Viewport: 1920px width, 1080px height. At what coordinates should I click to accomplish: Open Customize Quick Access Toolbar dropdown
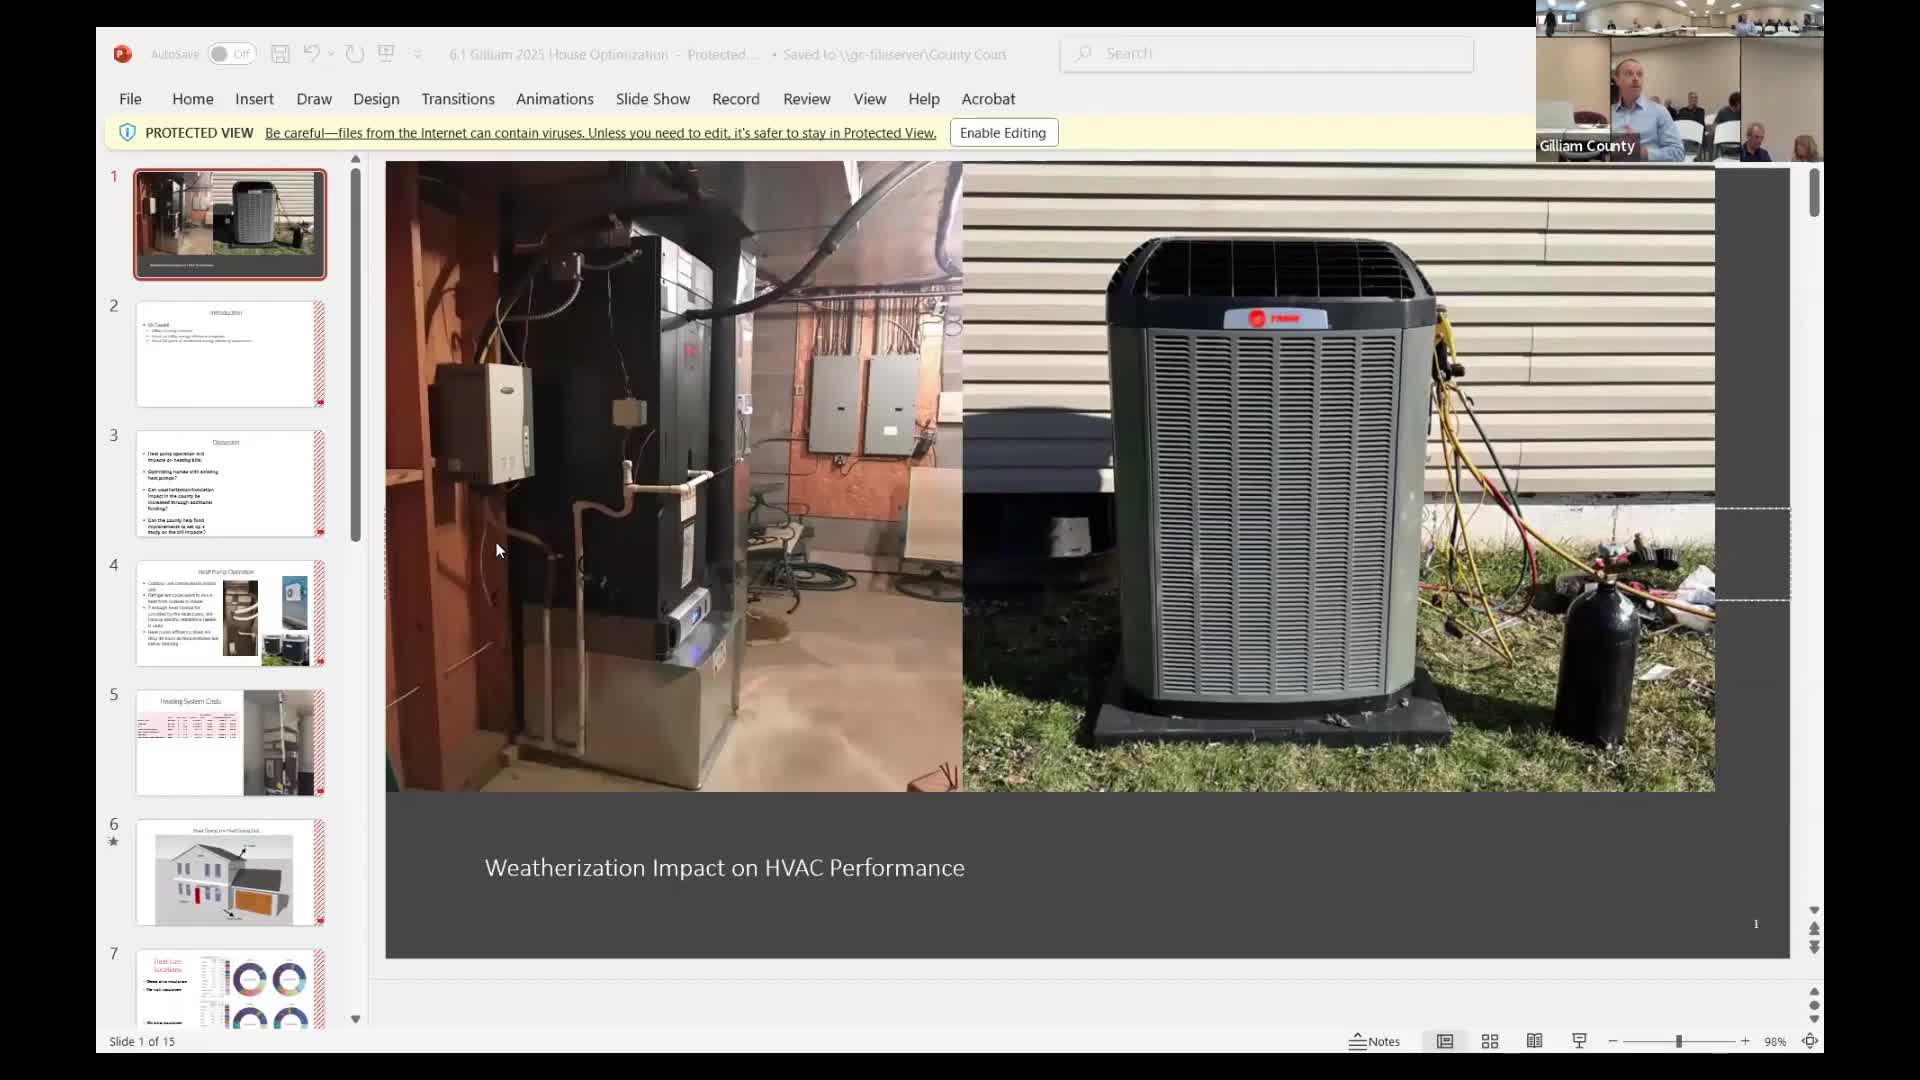(418, 54)
